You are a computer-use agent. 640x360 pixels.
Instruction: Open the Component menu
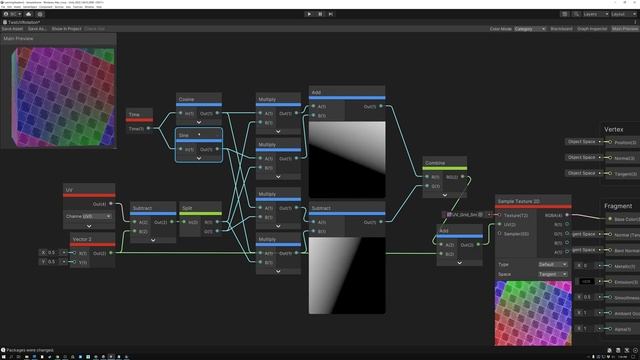point(46,7)
